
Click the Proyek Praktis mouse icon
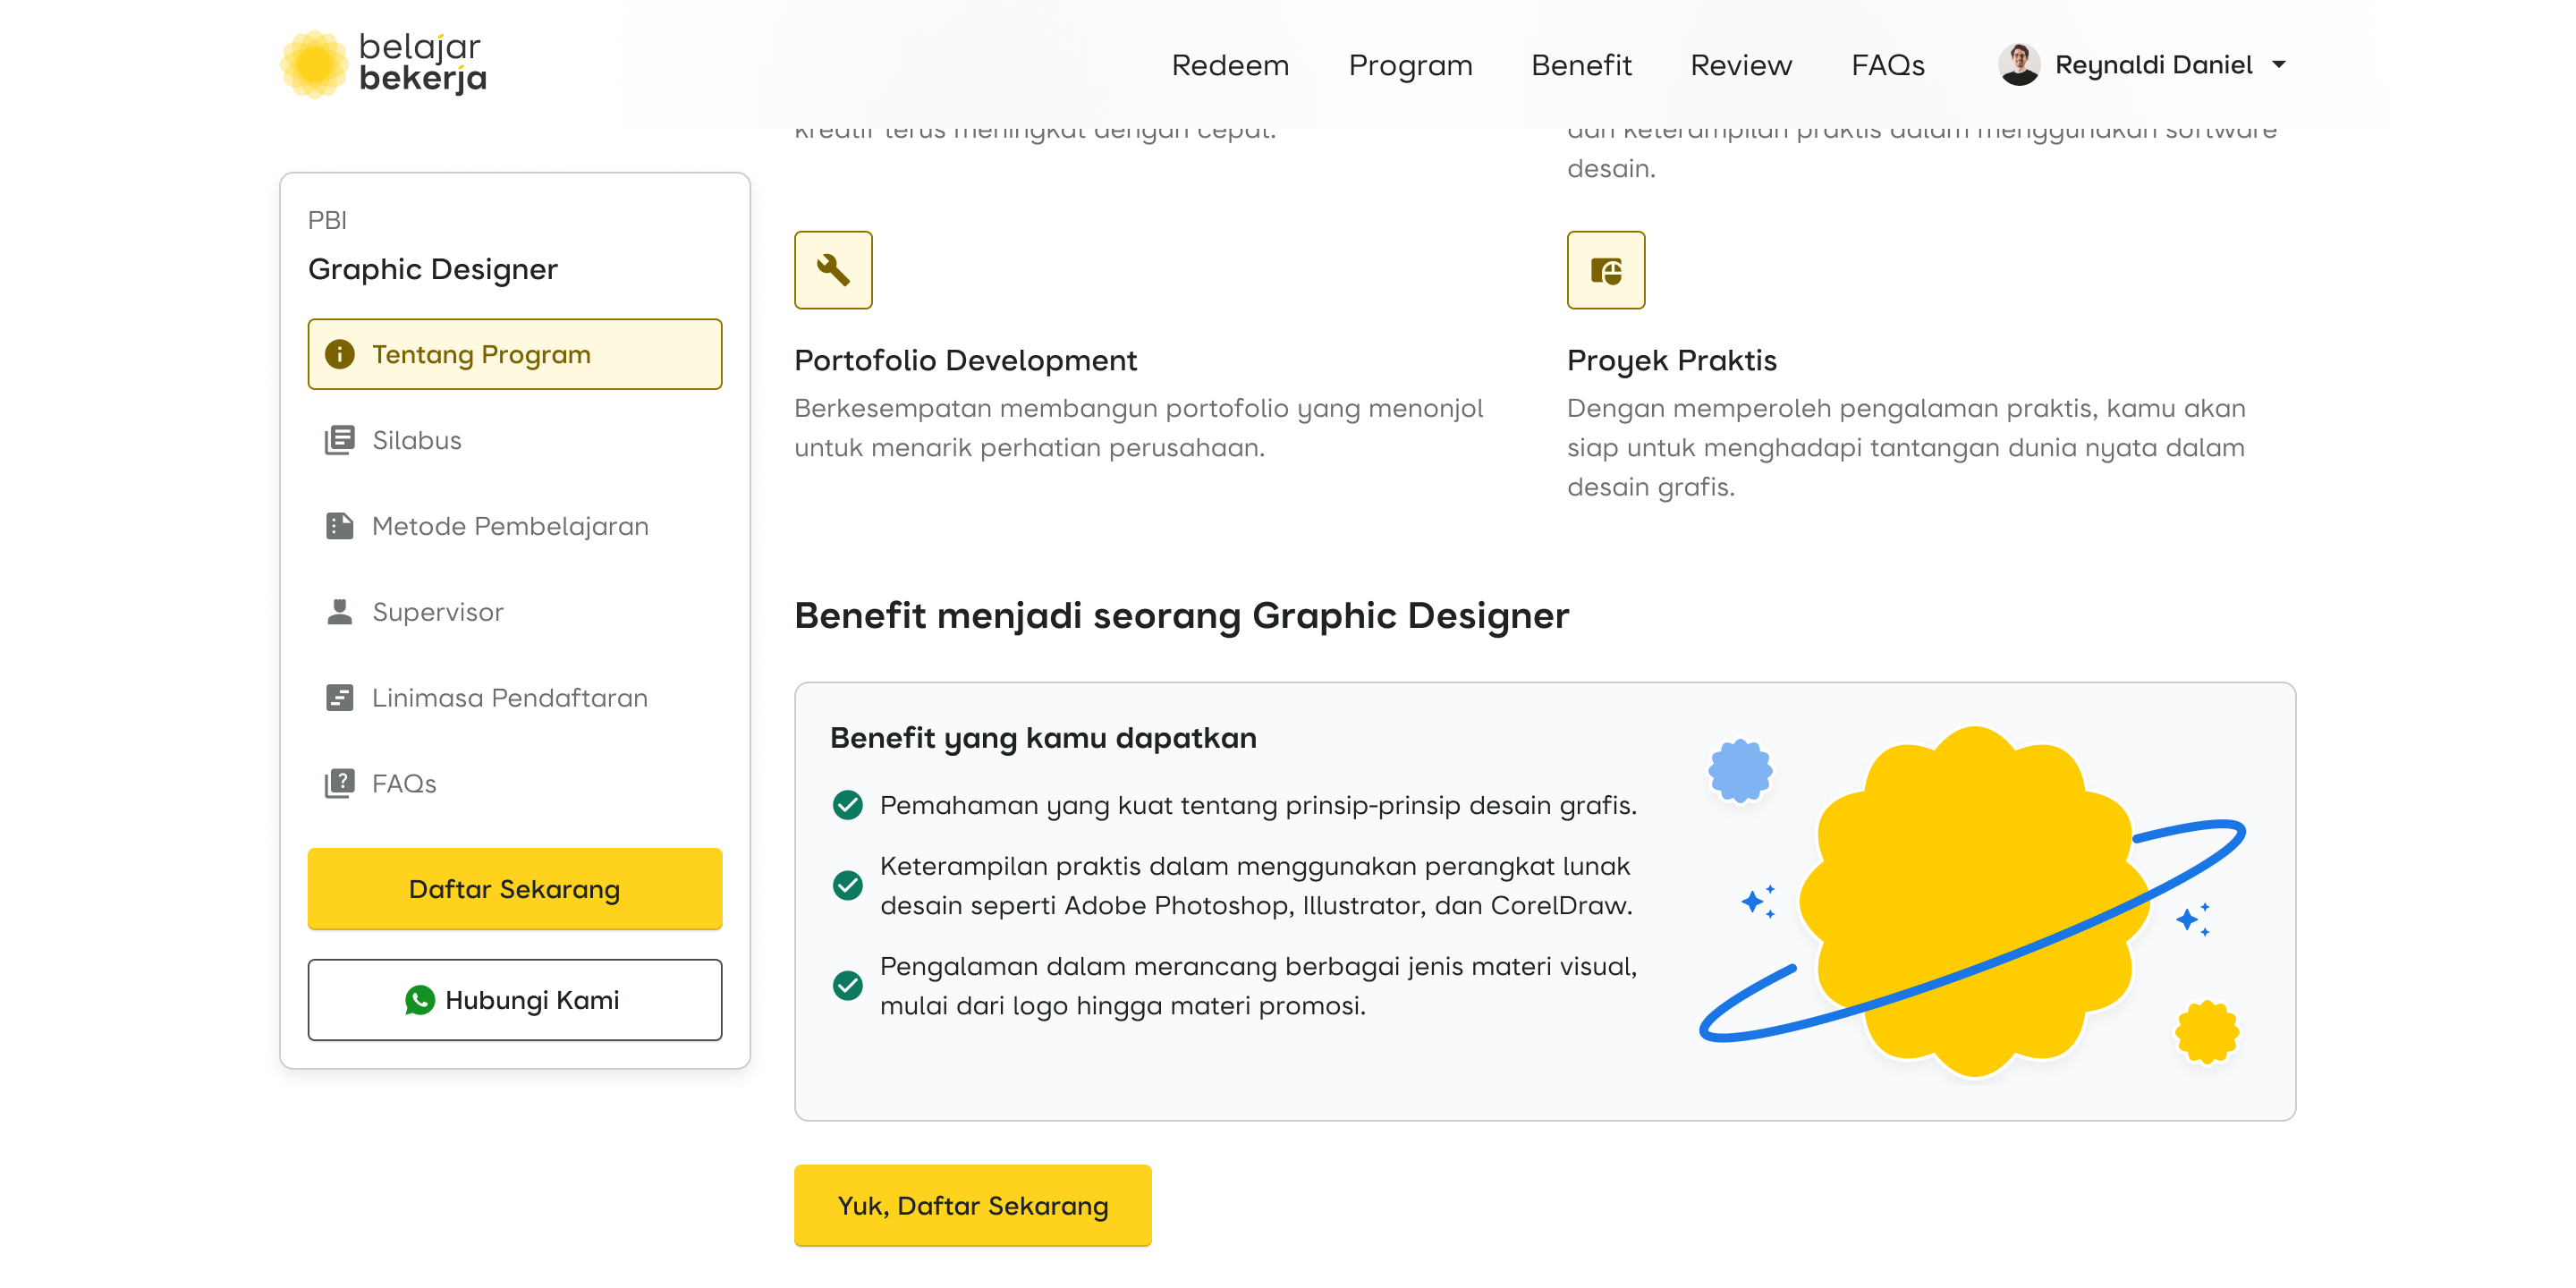click(x=1605, y=270)
